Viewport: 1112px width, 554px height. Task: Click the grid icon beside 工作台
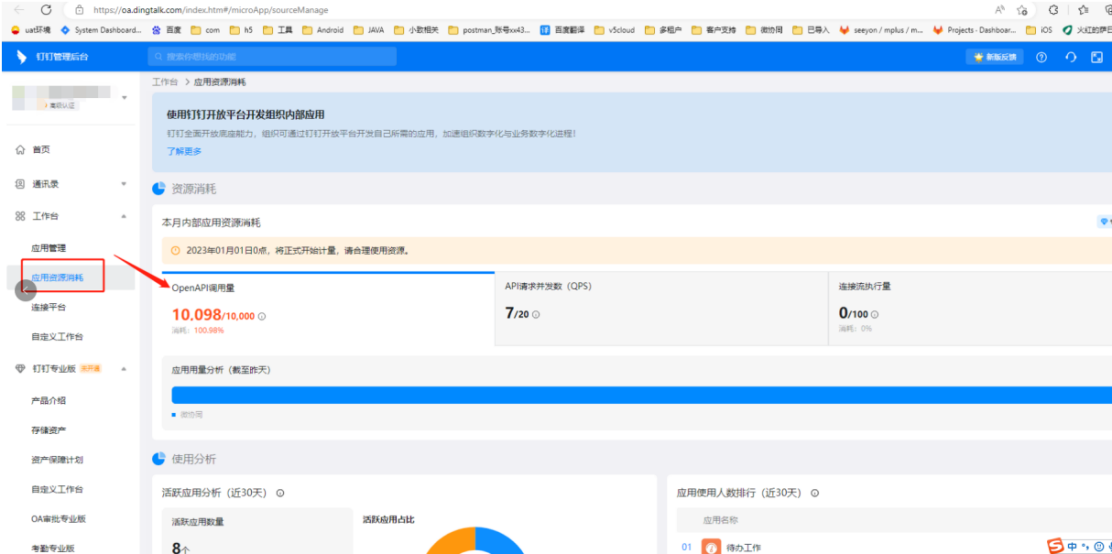[20, 216]
